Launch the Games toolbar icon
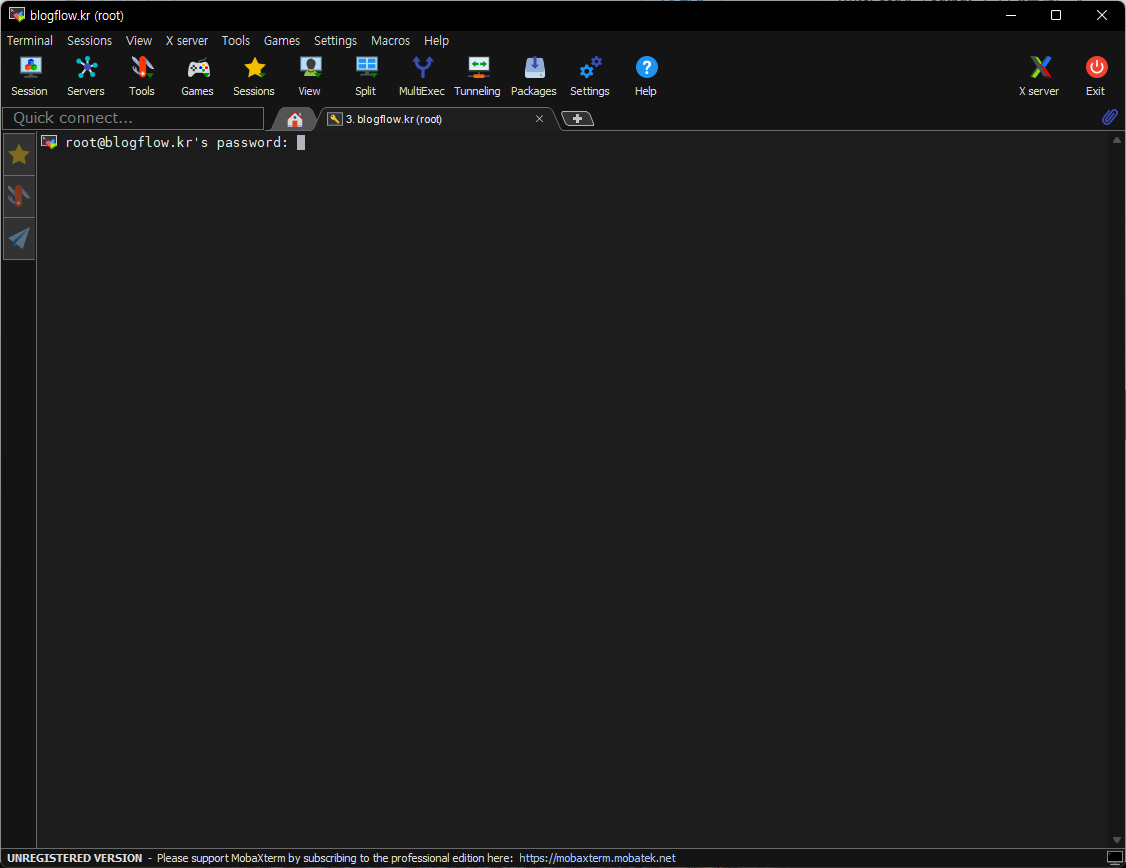The height and width of the screenshot is (868, 1126). click(x=197, y=76)
